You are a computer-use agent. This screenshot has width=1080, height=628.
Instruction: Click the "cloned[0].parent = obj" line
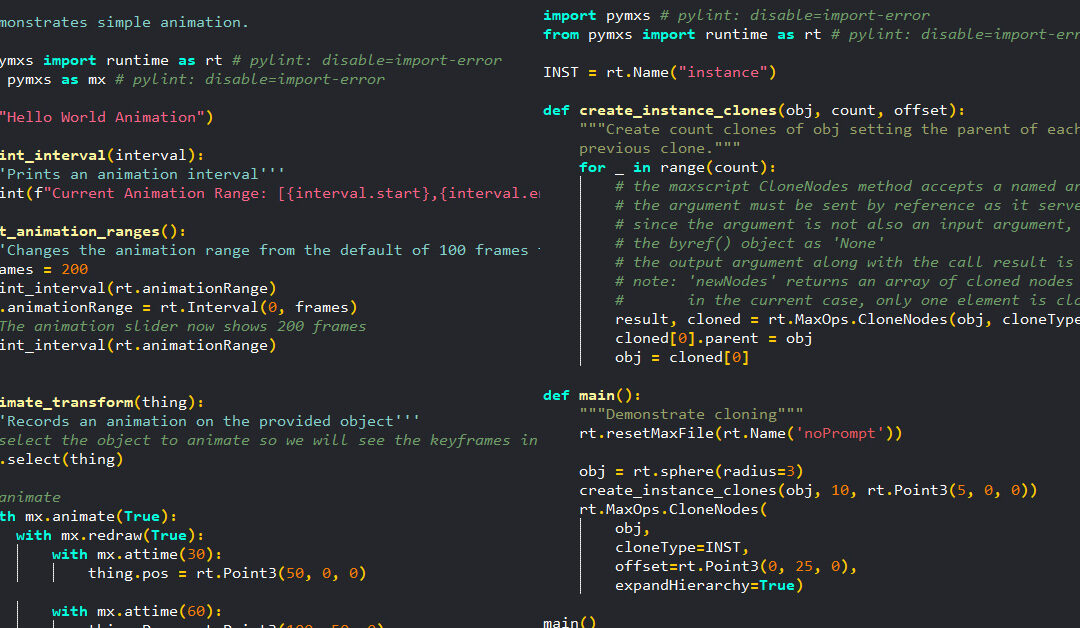coord(713,338)
